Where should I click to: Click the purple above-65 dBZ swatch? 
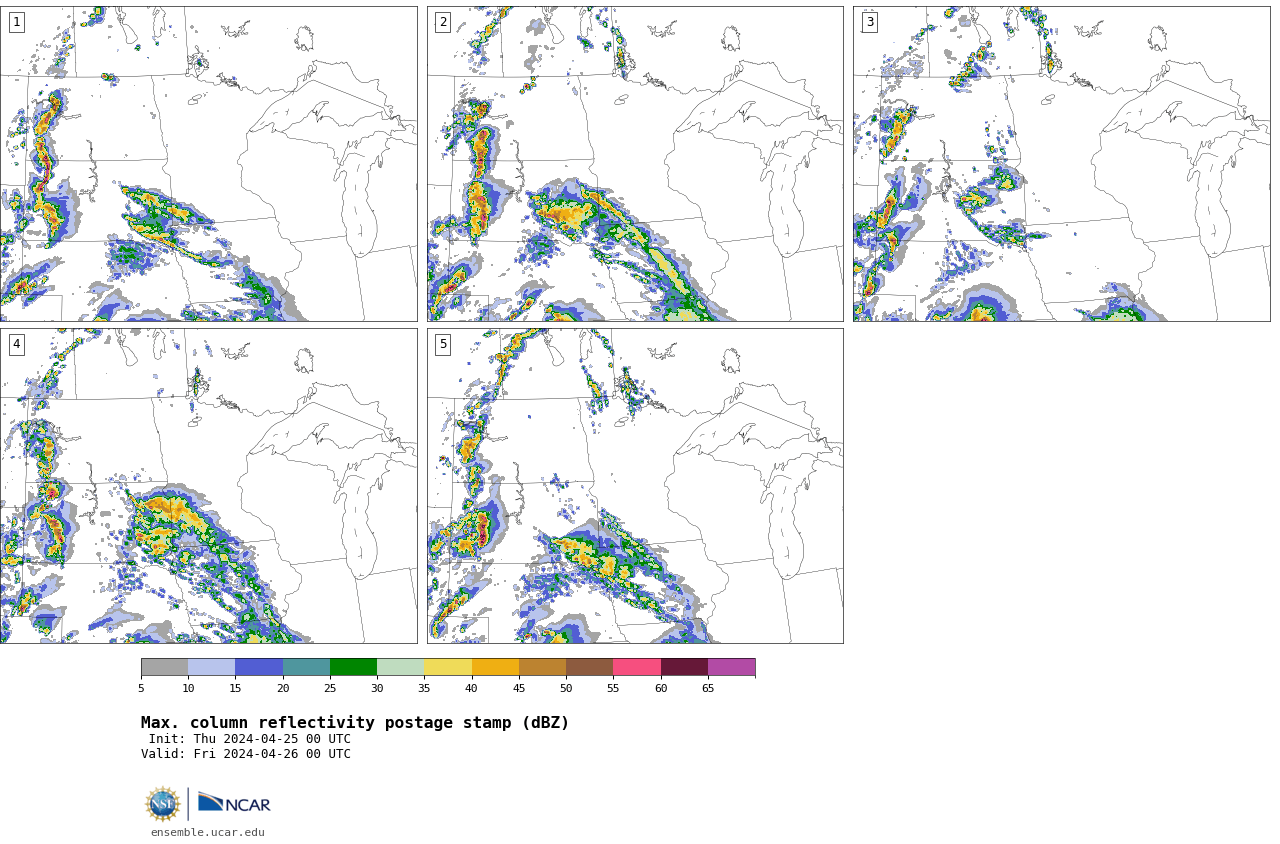731,667
